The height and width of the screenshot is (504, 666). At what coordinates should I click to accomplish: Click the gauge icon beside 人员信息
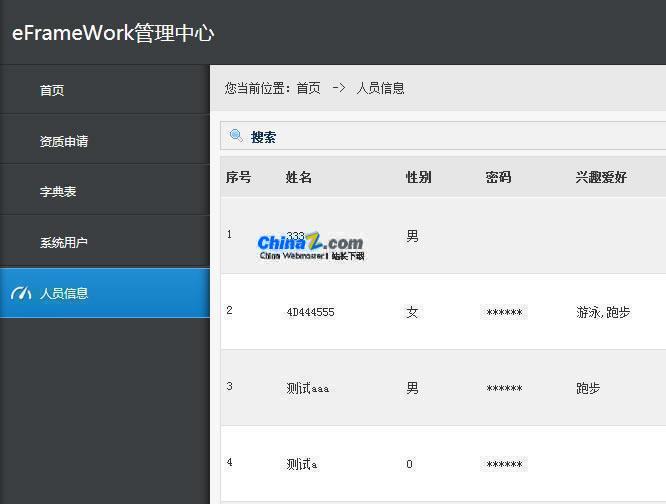(21, 293)
